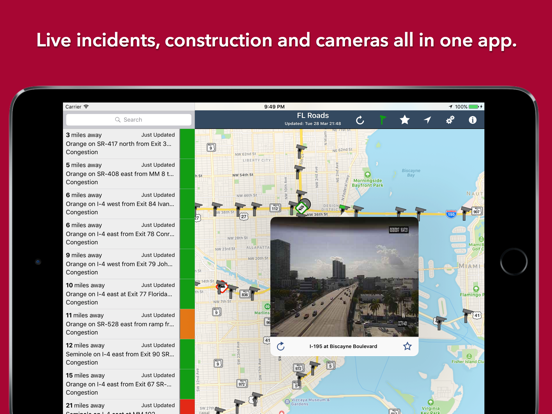Click the Wi-Fi carrier indicator in status bar
Screen dimensions: 552x414
(x=77, y=107)
